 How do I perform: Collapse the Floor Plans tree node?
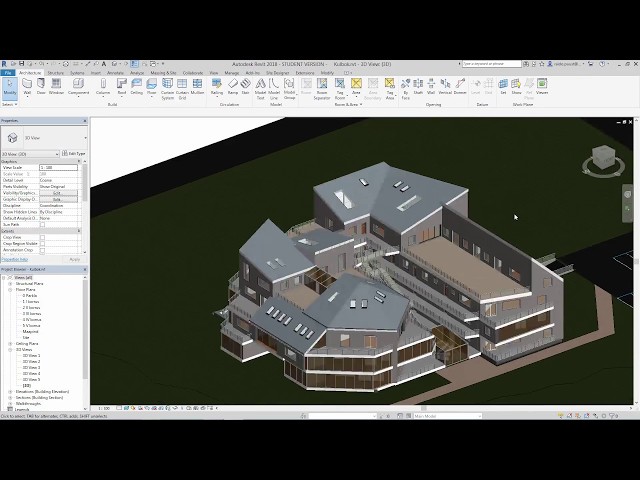coord(10,290)
